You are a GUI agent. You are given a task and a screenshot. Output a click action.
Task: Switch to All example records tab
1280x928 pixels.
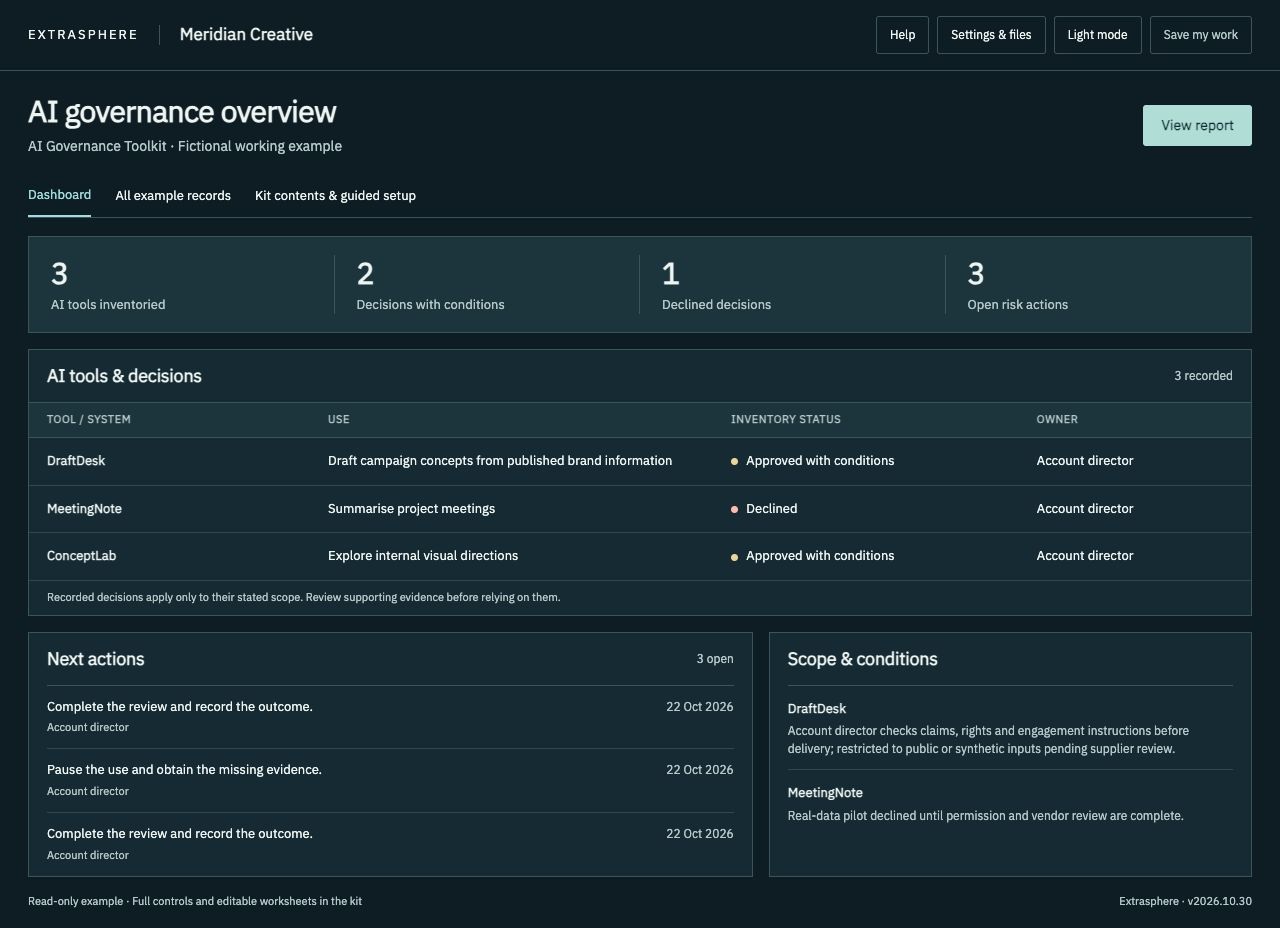point(173,196)
